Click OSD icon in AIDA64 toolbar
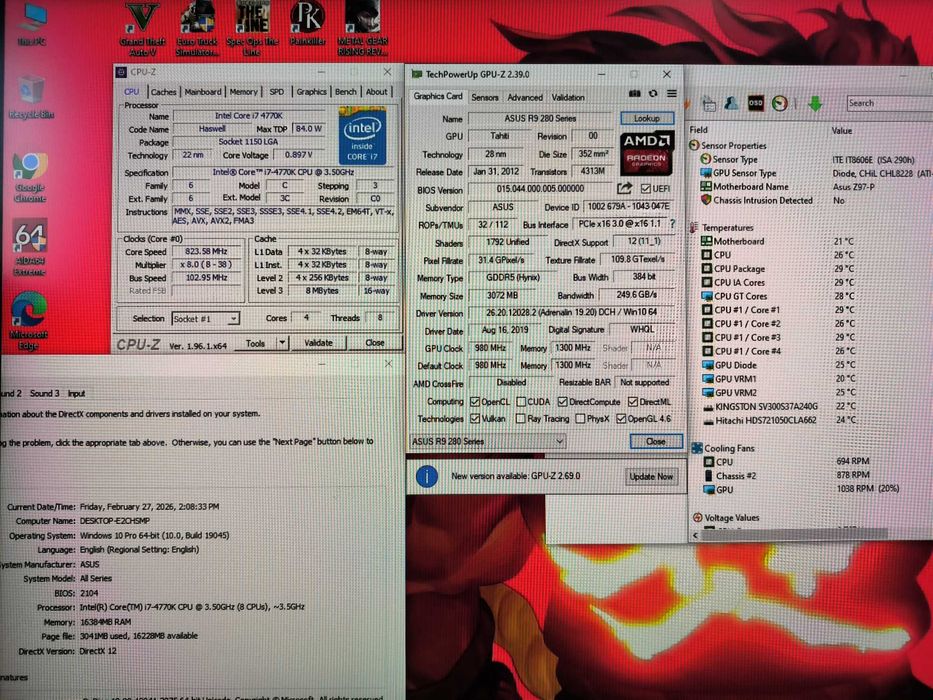 pyautogui.click(x=755, y=104)
